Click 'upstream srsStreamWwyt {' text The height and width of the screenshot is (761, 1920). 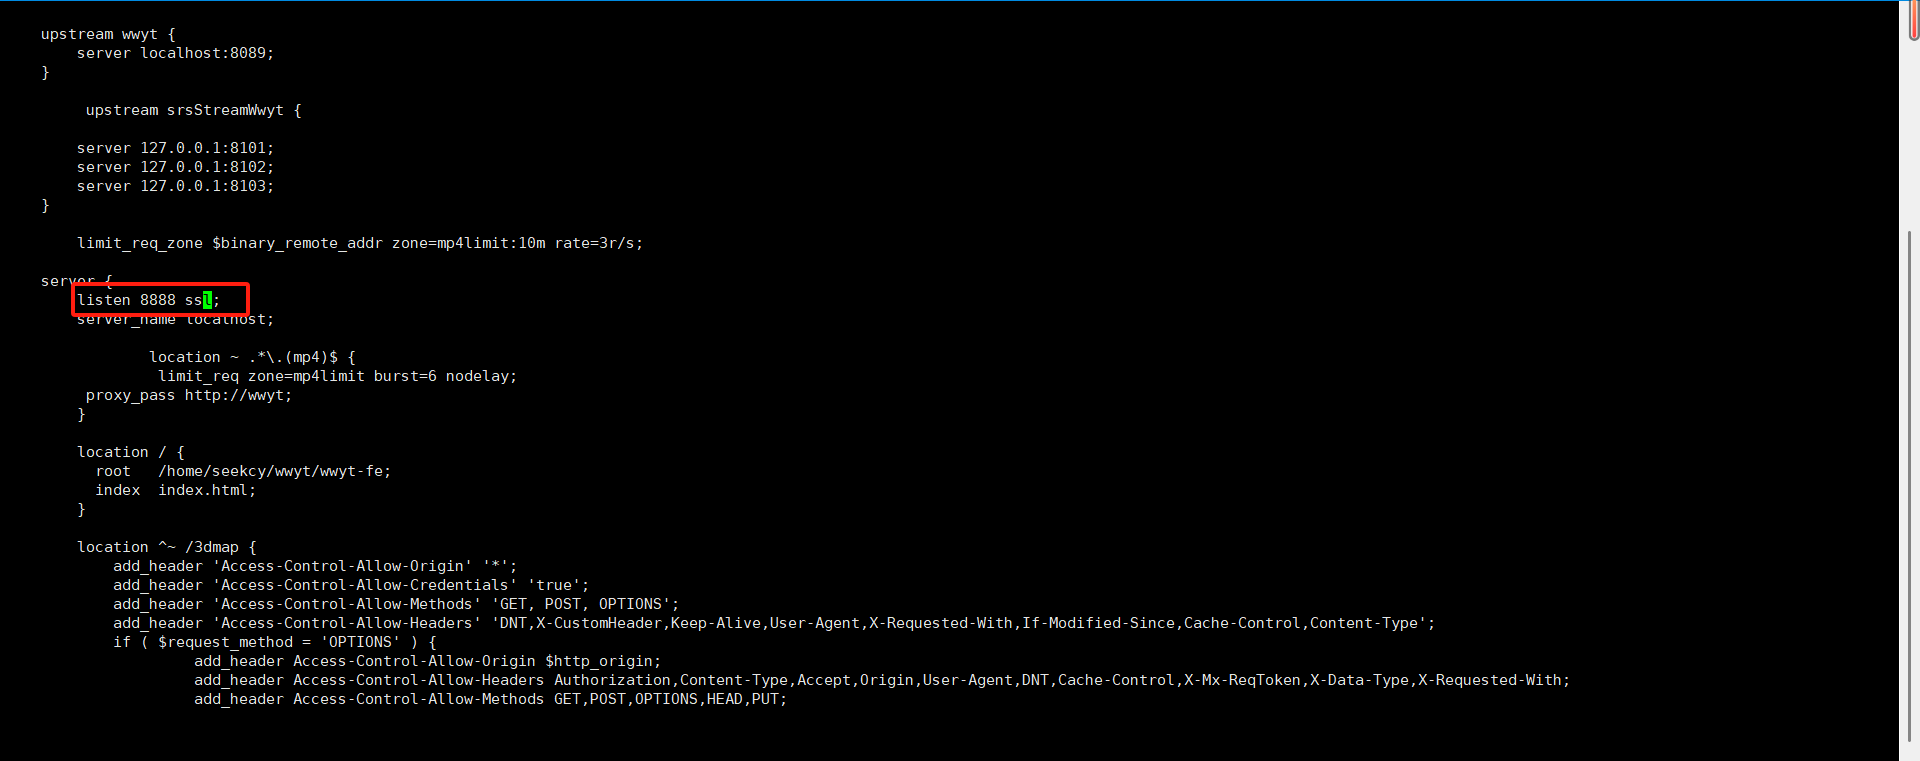pyautogui.click(x=193, y=110)
